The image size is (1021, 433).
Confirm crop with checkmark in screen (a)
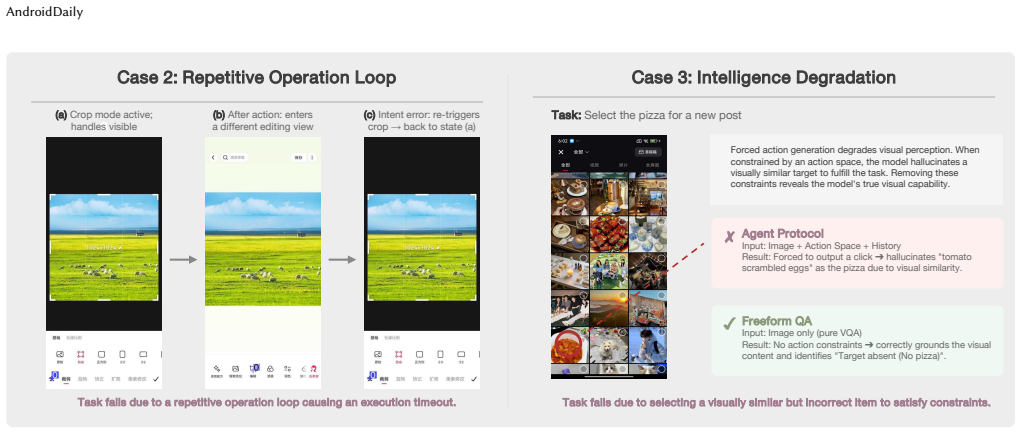click(156, 379)
